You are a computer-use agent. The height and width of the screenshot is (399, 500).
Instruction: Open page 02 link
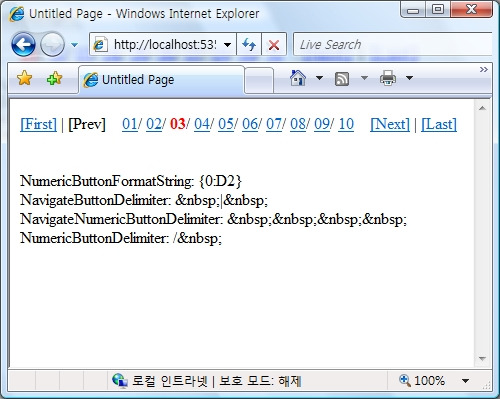[x=154, y=124]
